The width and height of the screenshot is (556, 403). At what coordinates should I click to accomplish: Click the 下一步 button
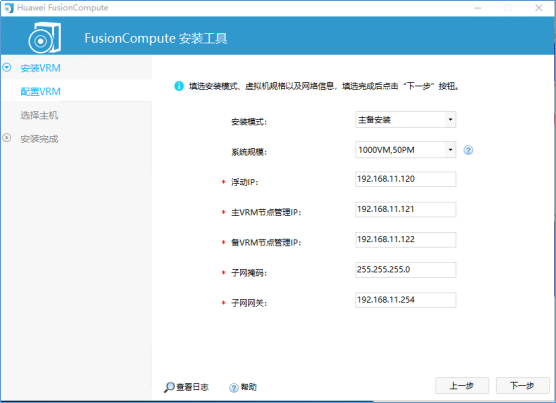522,385
